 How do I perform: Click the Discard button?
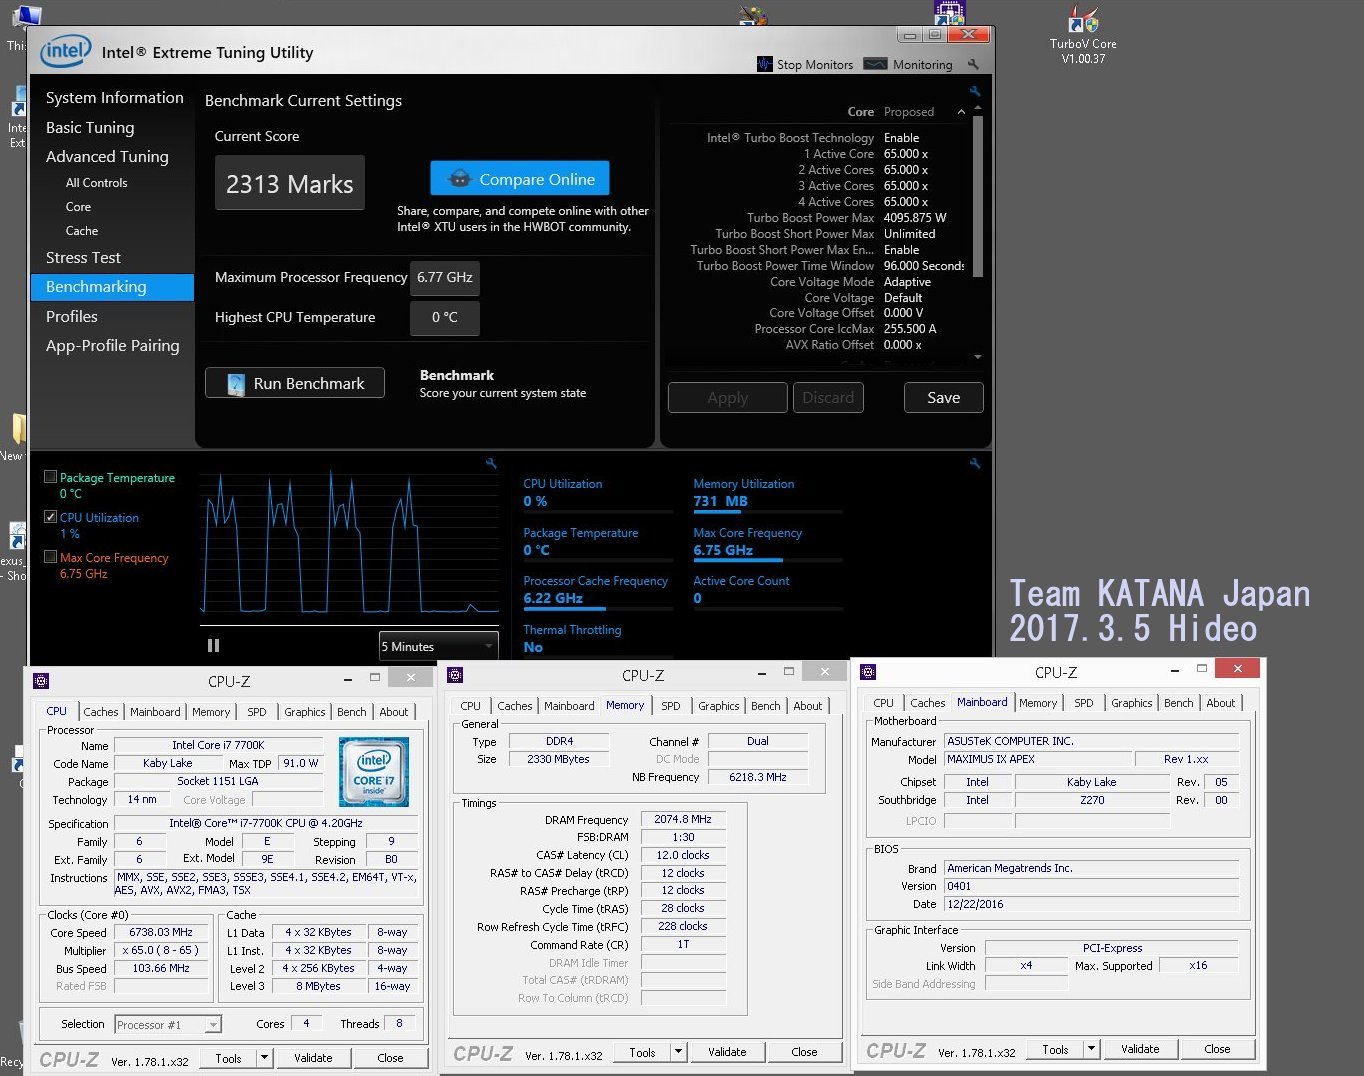pos(829,398)
